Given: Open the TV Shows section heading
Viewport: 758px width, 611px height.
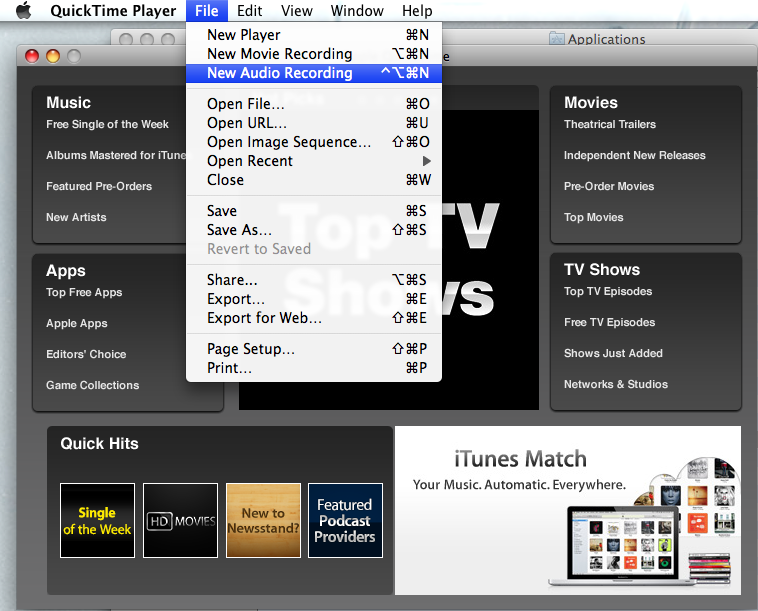Looking at the screenshot, I should pyautogui.click(x=602, y=270).
